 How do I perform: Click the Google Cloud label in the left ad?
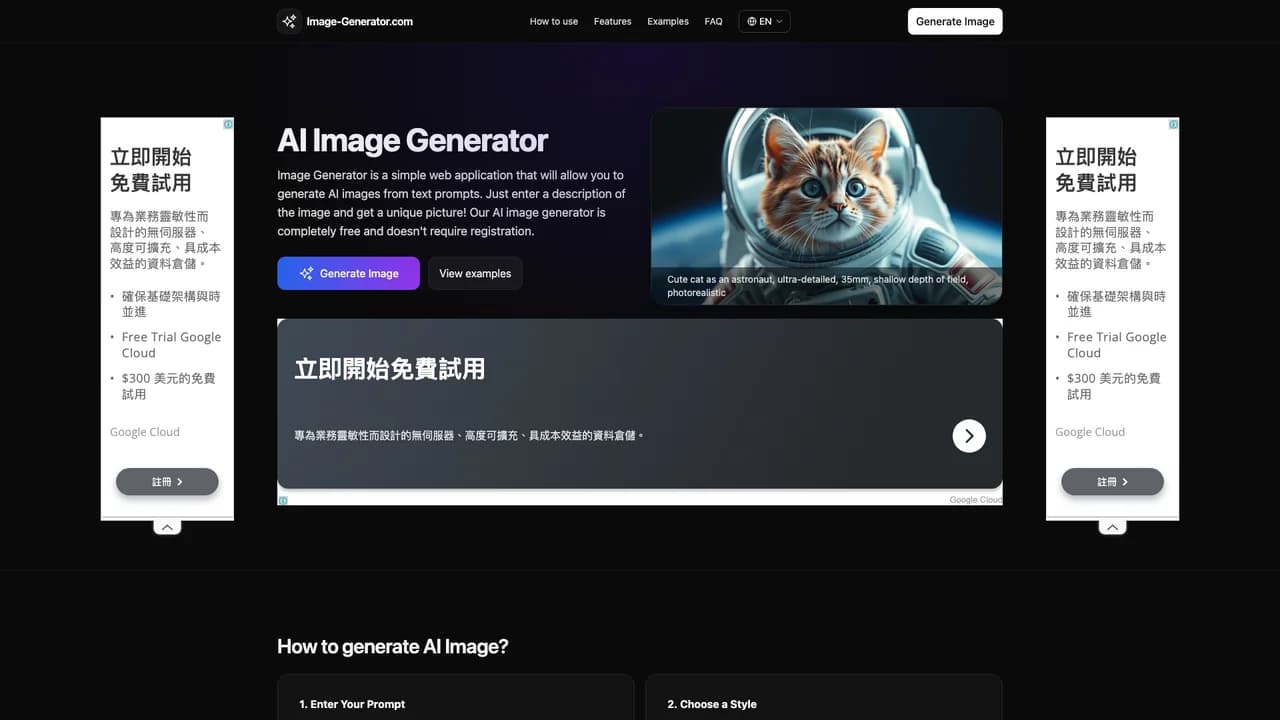coord(145,432)
